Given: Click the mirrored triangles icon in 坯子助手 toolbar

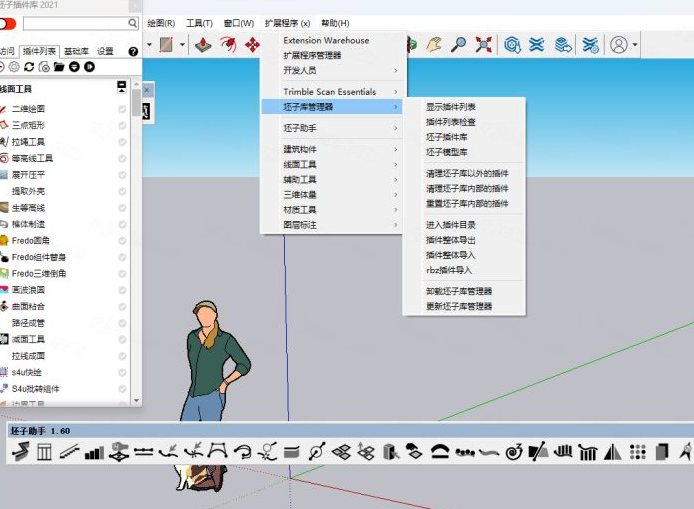Looking at the screenshot, I should tap(613, 452).
